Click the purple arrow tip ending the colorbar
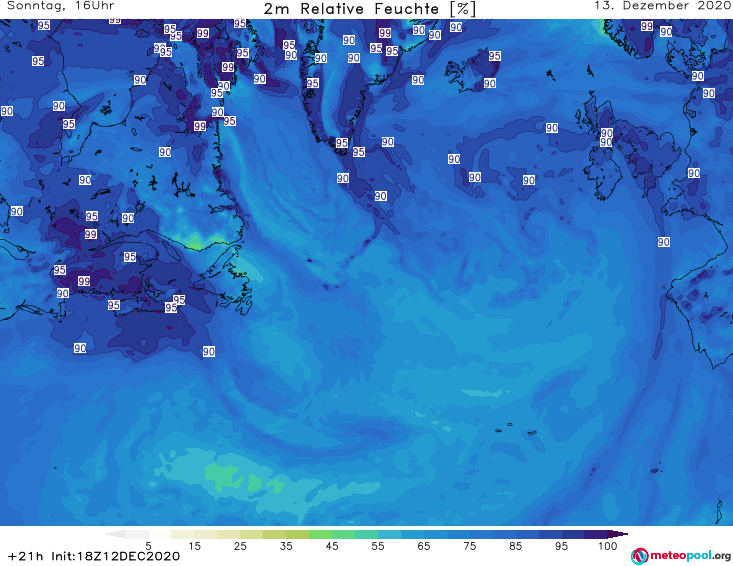The height and width of the screenshot is (566, 733). 618,534
